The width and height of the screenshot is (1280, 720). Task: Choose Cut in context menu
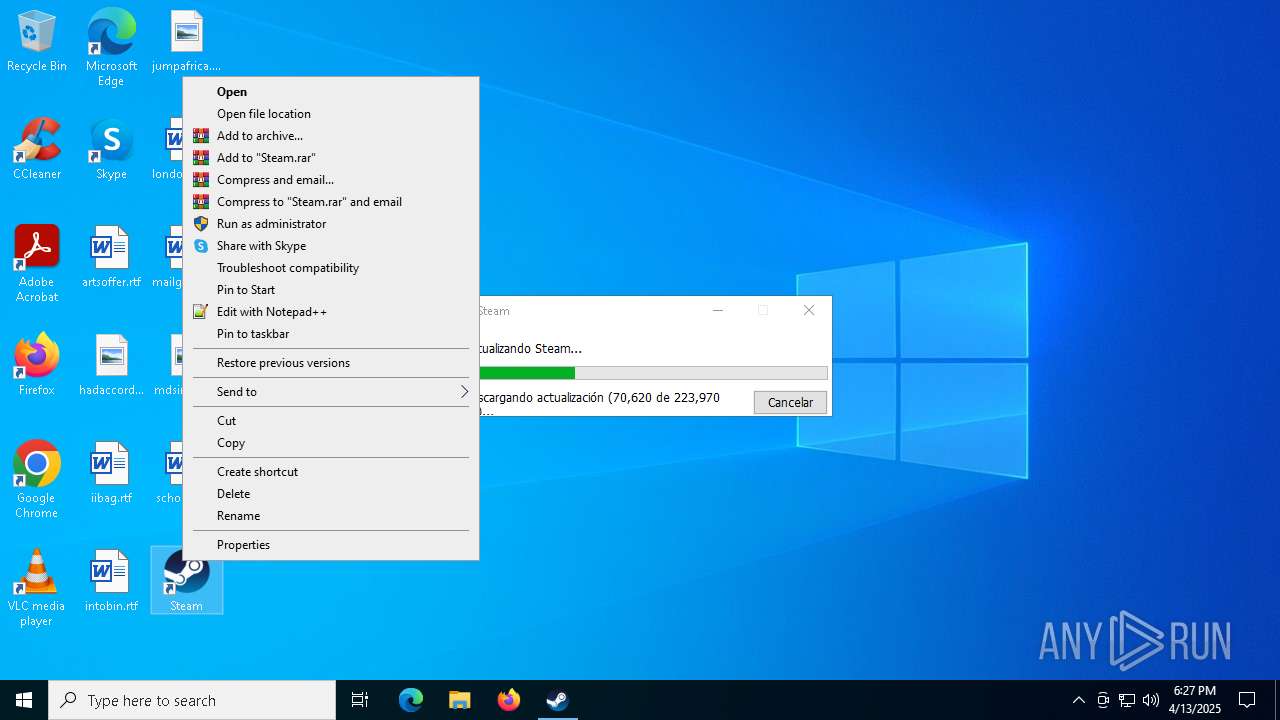[331, 421]
